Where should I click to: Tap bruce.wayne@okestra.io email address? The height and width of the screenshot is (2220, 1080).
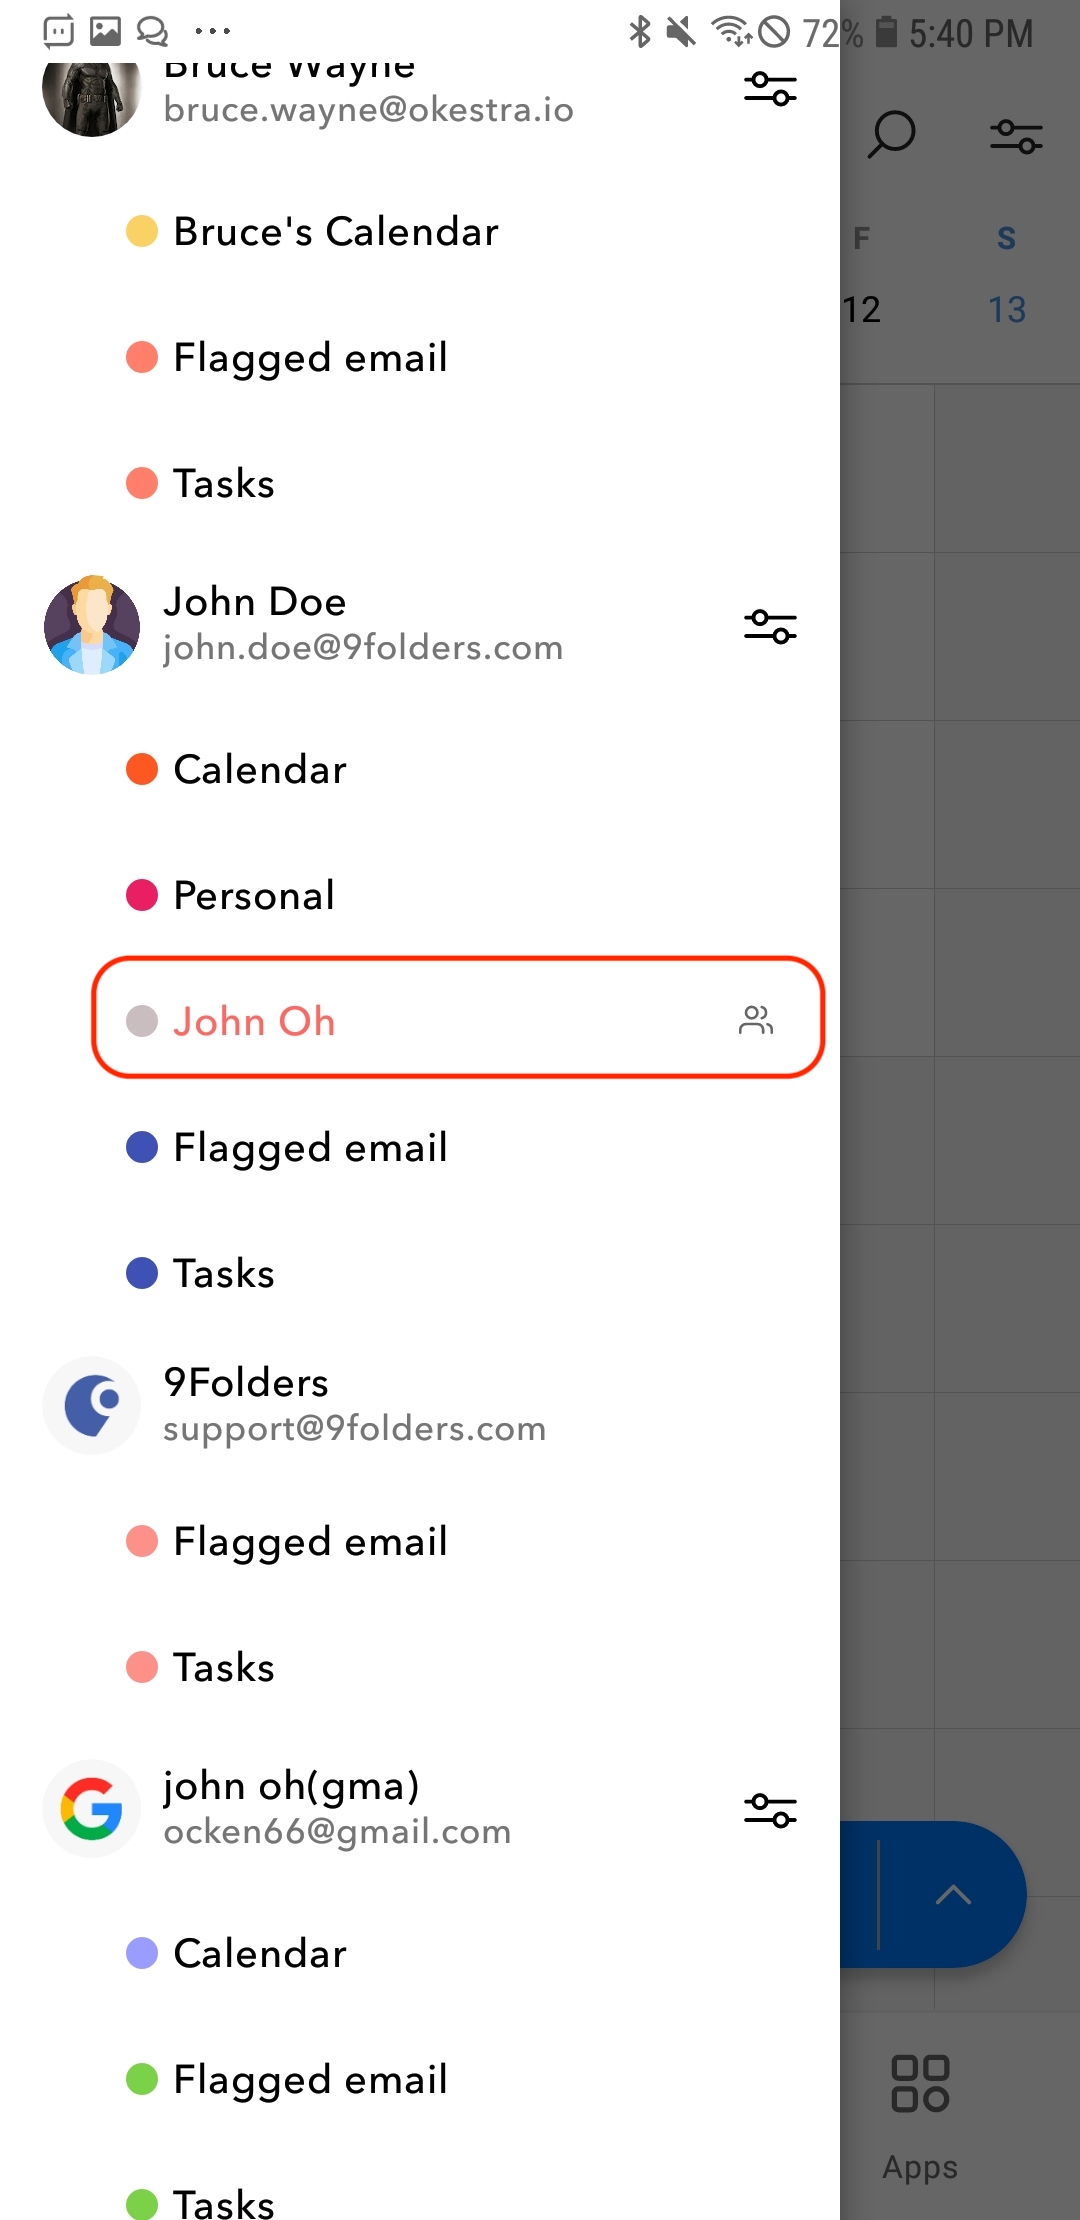368,110
